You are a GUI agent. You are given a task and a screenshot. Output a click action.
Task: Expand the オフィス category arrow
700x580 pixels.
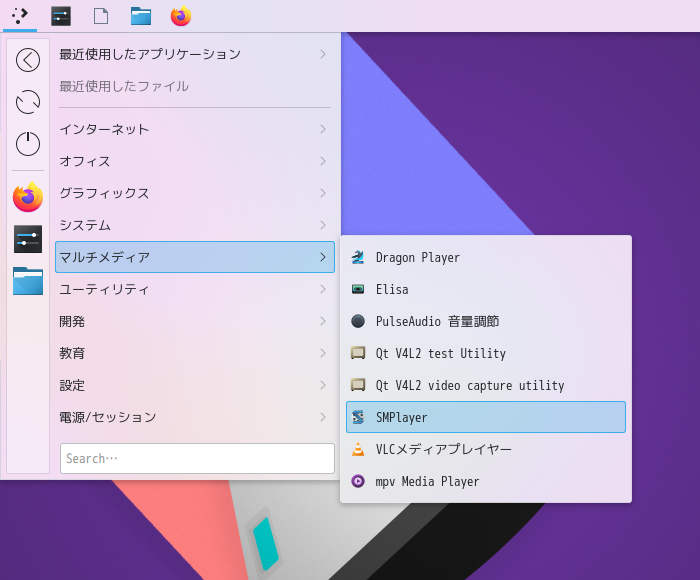tap(323, 161)
